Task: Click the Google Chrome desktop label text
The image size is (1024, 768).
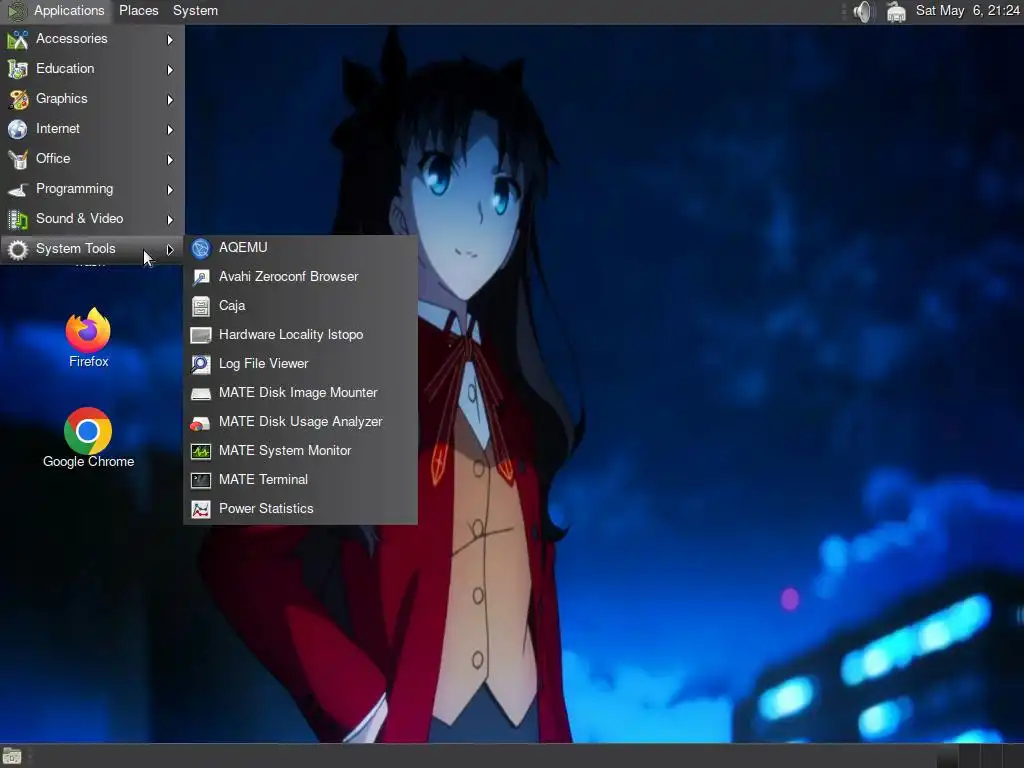Action: (x=89, y=461)
